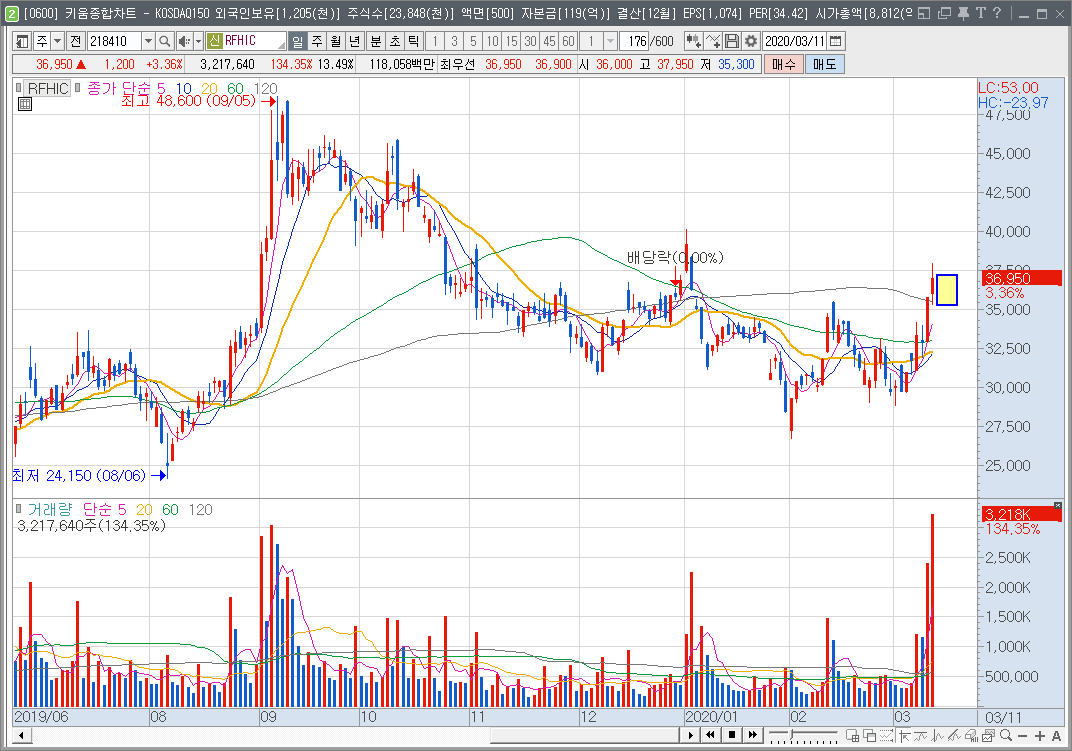Select the 1 interval button
This screenshot has width=1072, height=751.
435,42
